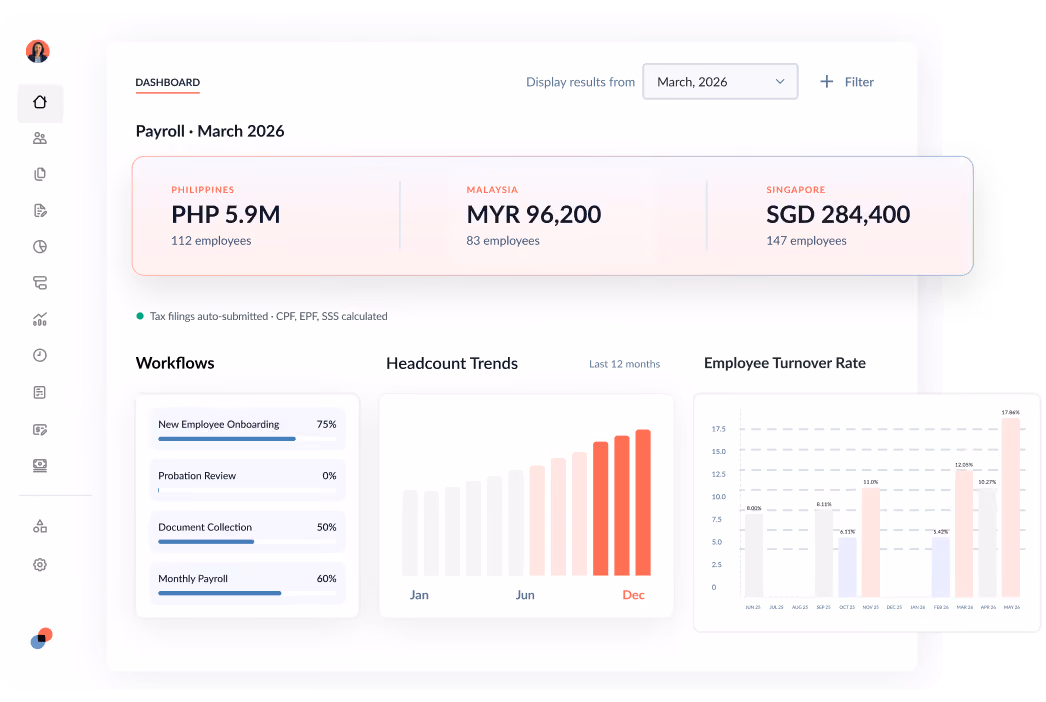Click the Filter button
The width and height of the screenshot is (1046, 702).
[847, 81]
